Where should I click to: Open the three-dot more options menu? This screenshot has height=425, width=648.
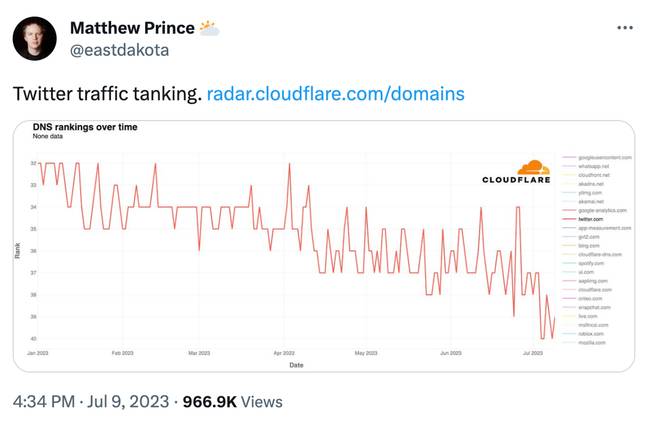click(624, 28)
